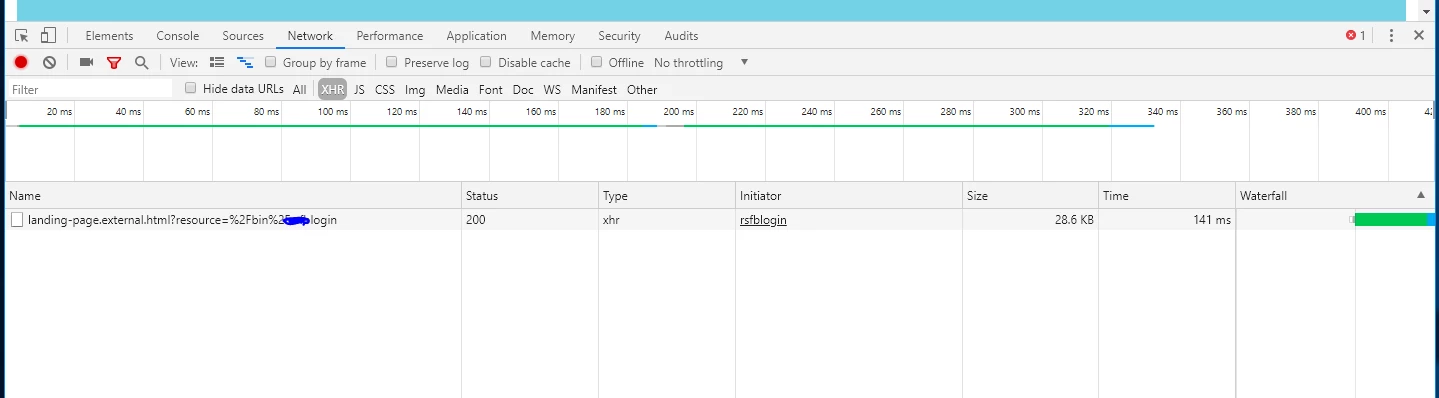Click the Waterfall sort arrow
The image size is (1439, 398).
pos(1421,195)
